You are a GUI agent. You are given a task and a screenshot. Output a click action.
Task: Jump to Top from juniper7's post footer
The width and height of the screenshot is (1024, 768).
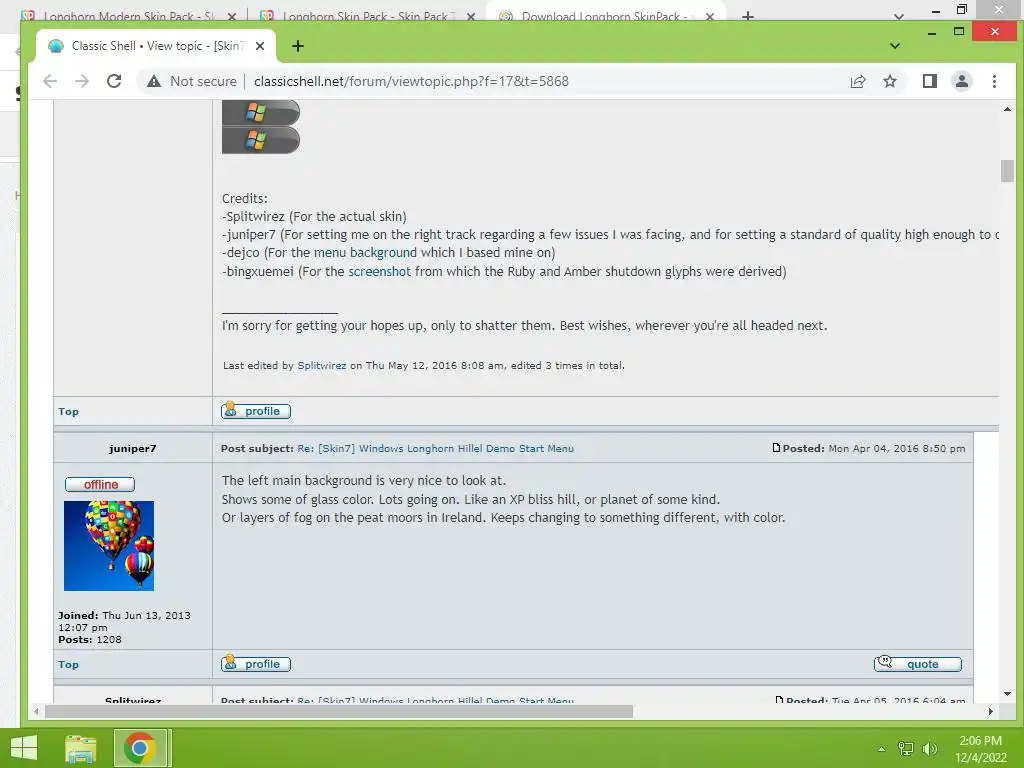[x=69, y=664]
